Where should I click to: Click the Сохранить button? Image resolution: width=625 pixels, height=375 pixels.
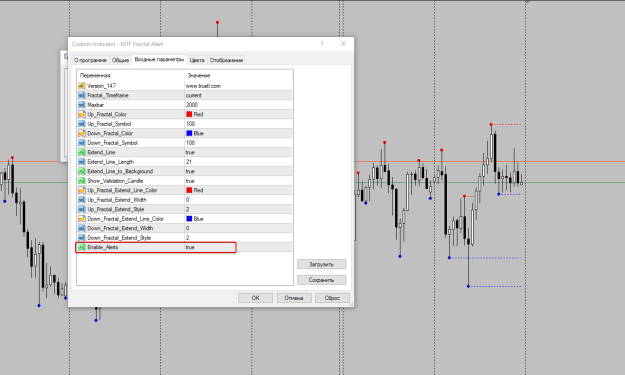click(321, 280)
